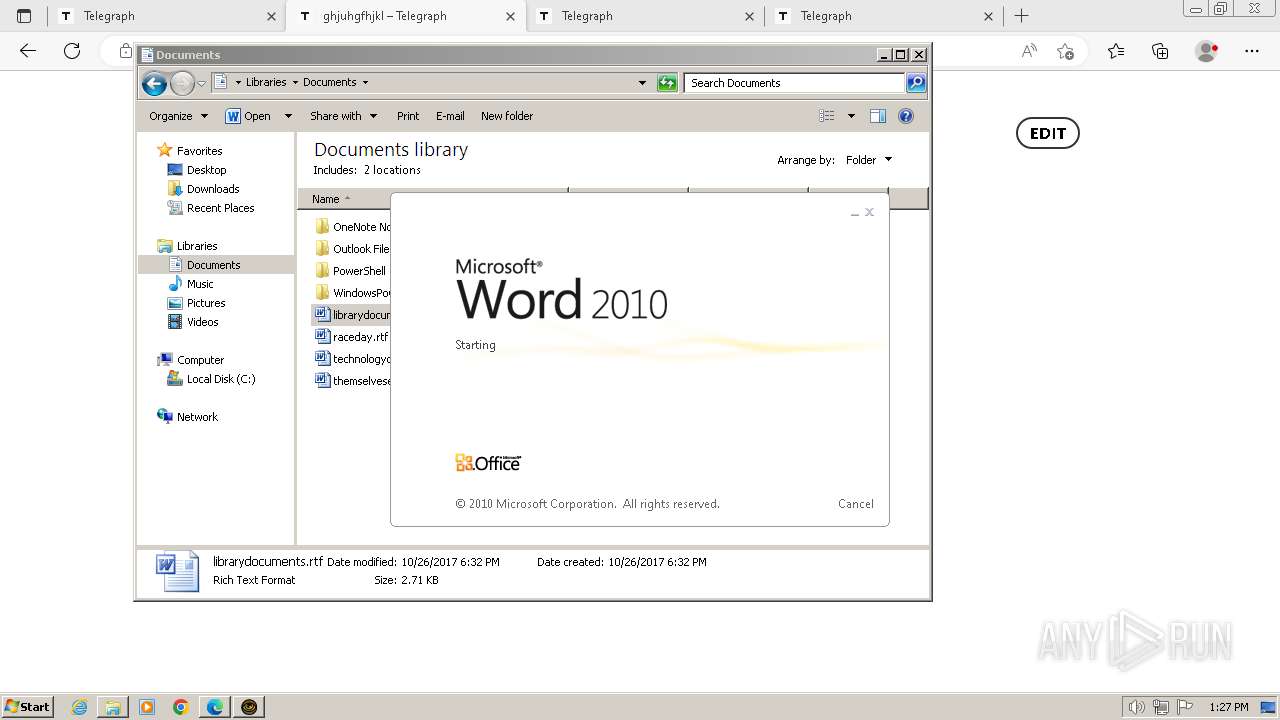Switch to first Telegraph browser tab
Screen dimensions: 1280x720
[x=167, y=16]
